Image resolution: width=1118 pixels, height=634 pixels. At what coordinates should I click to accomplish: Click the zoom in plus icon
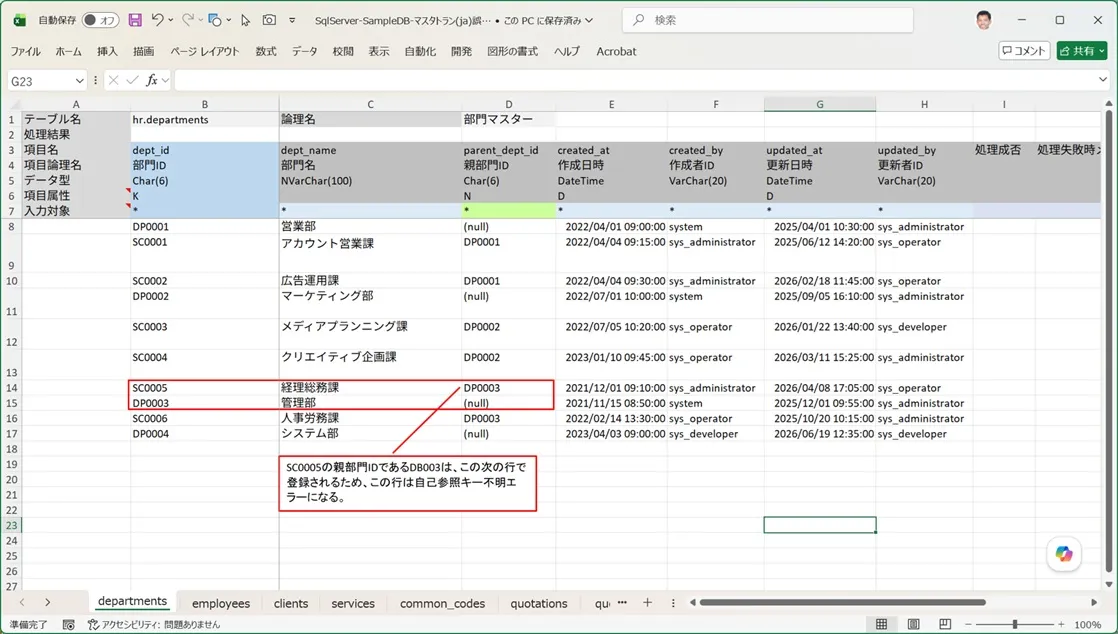click(1061, 625)
